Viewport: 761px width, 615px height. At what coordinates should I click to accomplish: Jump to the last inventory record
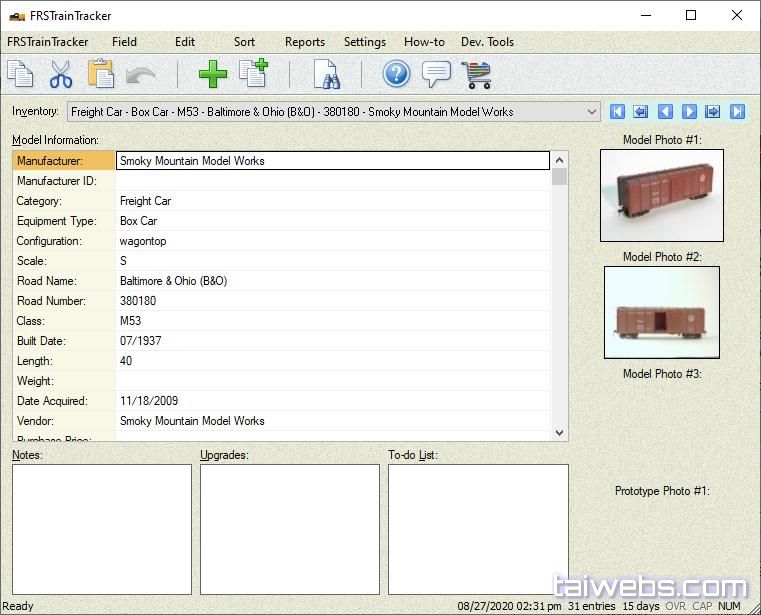click(x=737, y=112)
